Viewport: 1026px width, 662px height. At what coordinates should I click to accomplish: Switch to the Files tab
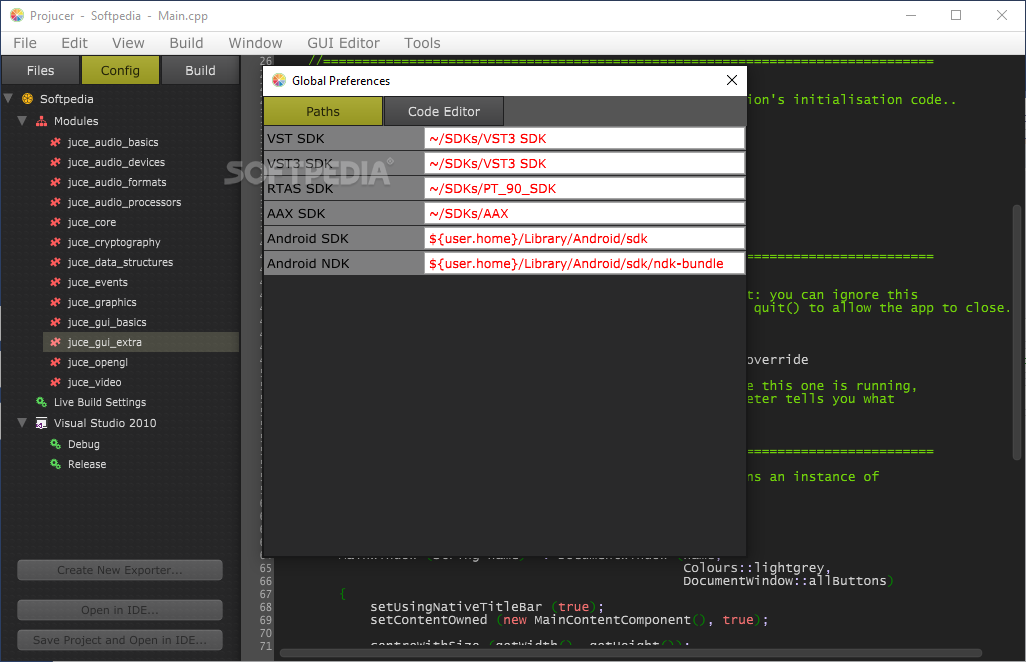(41, 70)
